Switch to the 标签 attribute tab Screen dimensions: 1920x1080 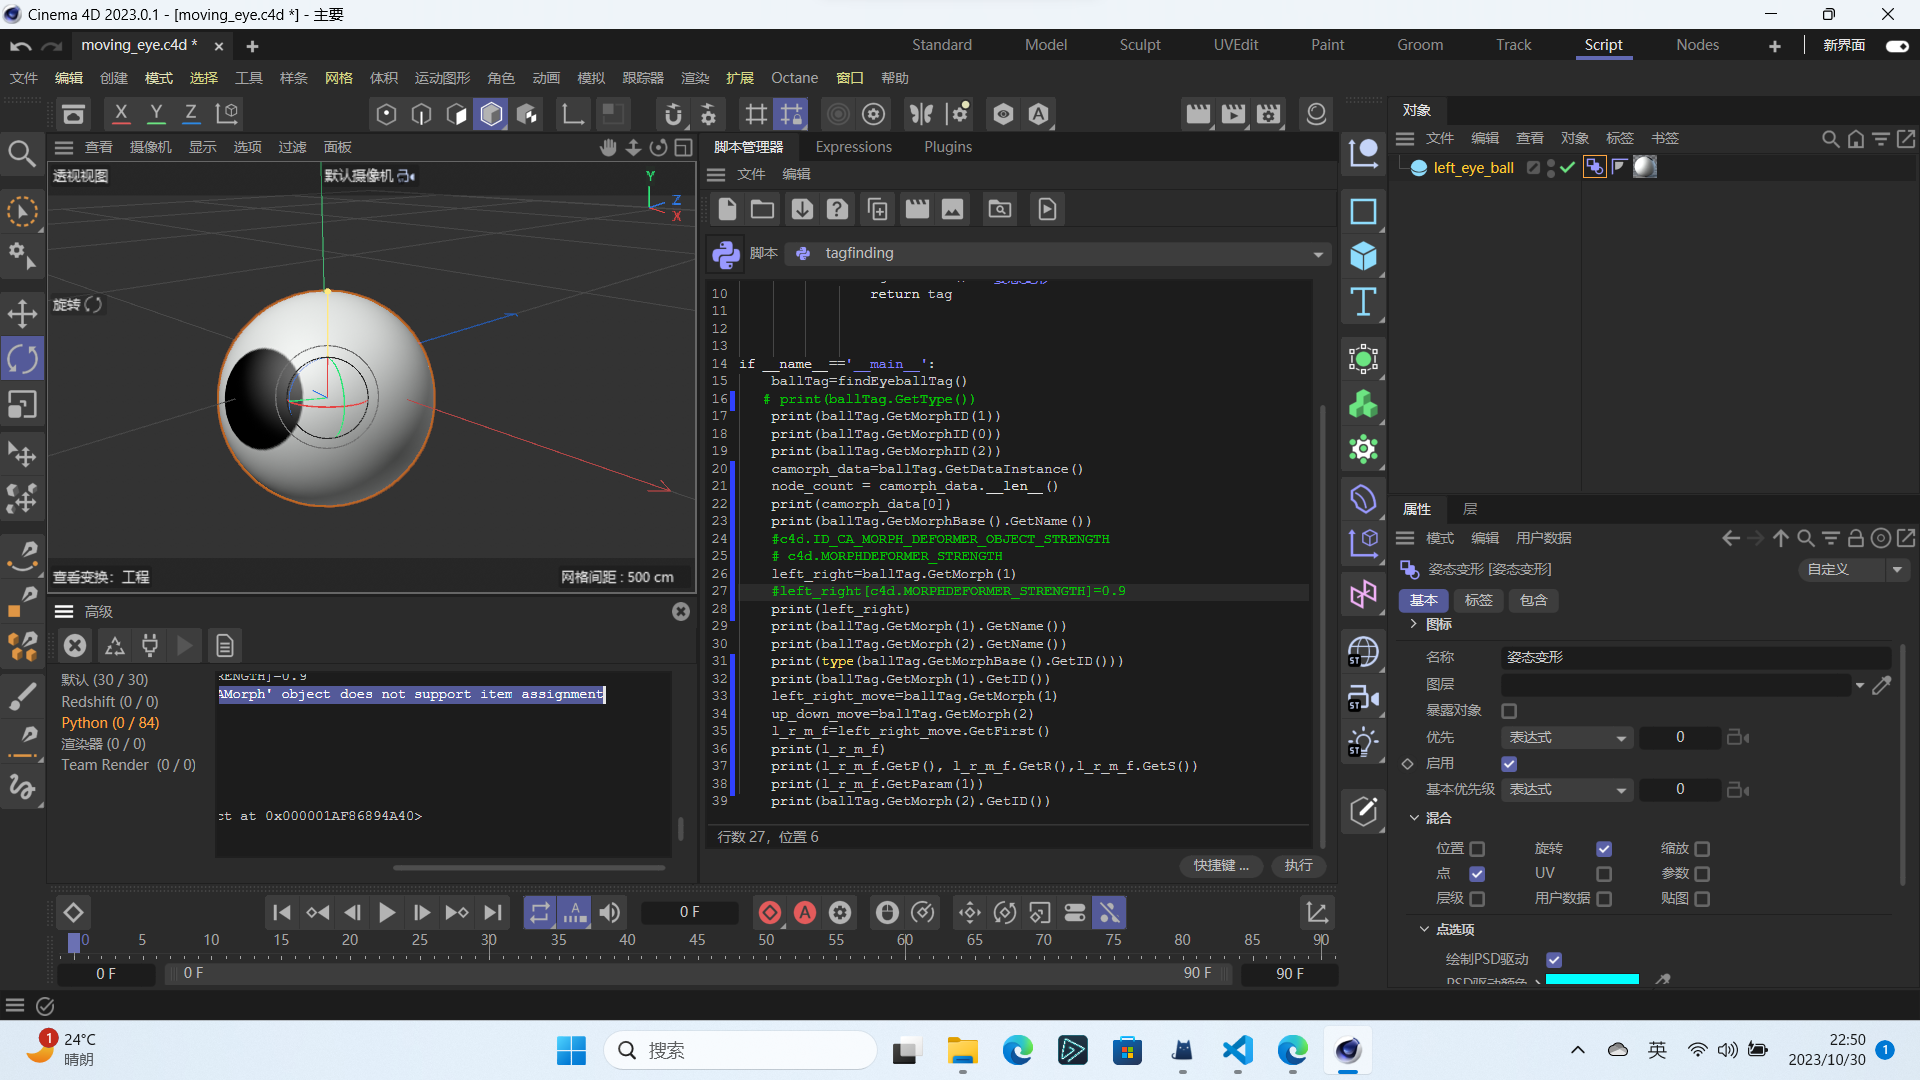(1478, 601)
